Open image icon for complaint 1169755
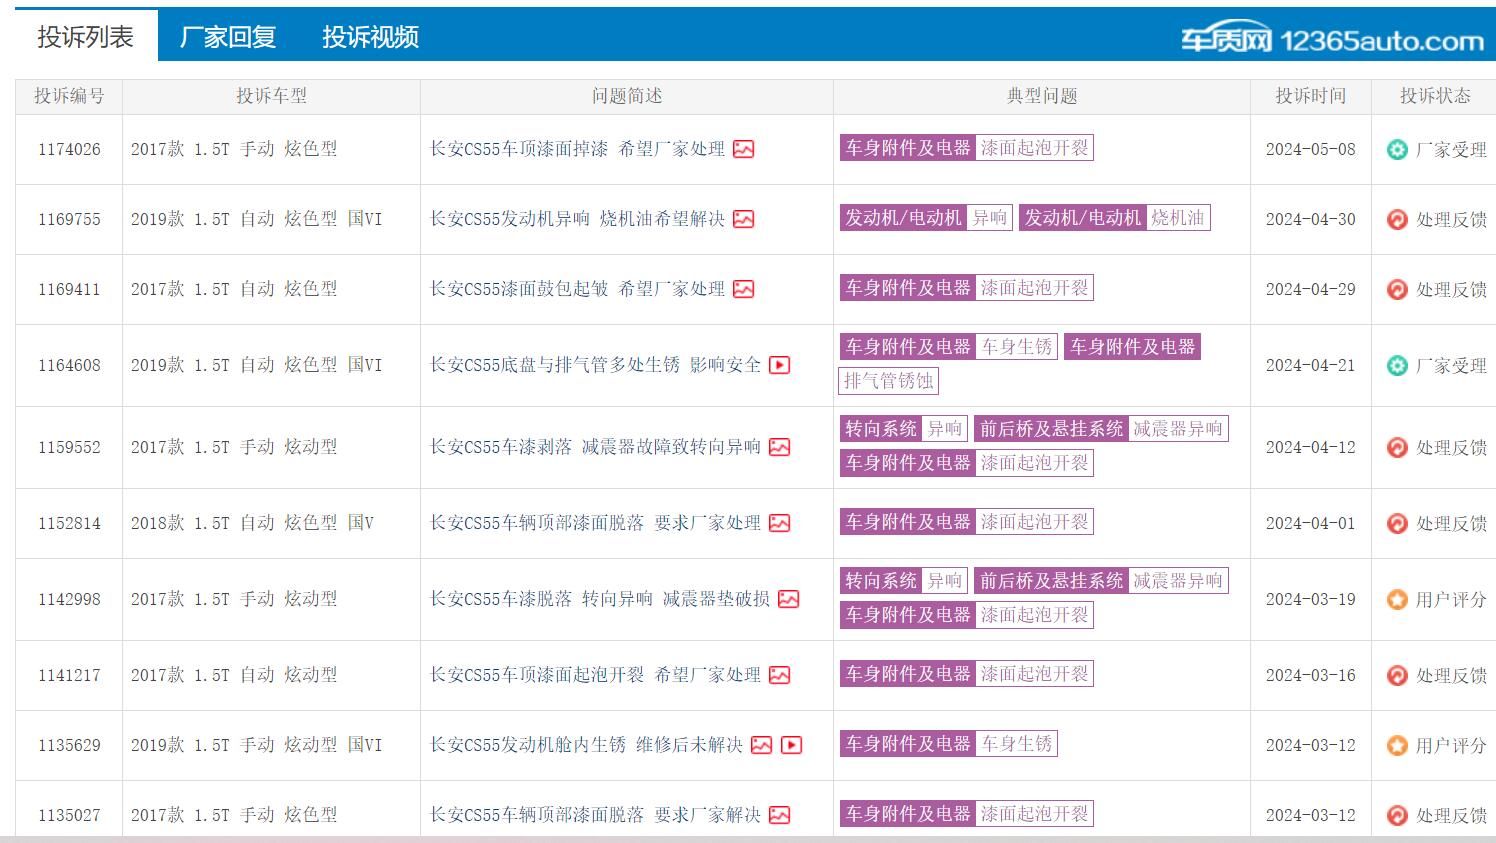1496x843 pixels. [744, 219]
